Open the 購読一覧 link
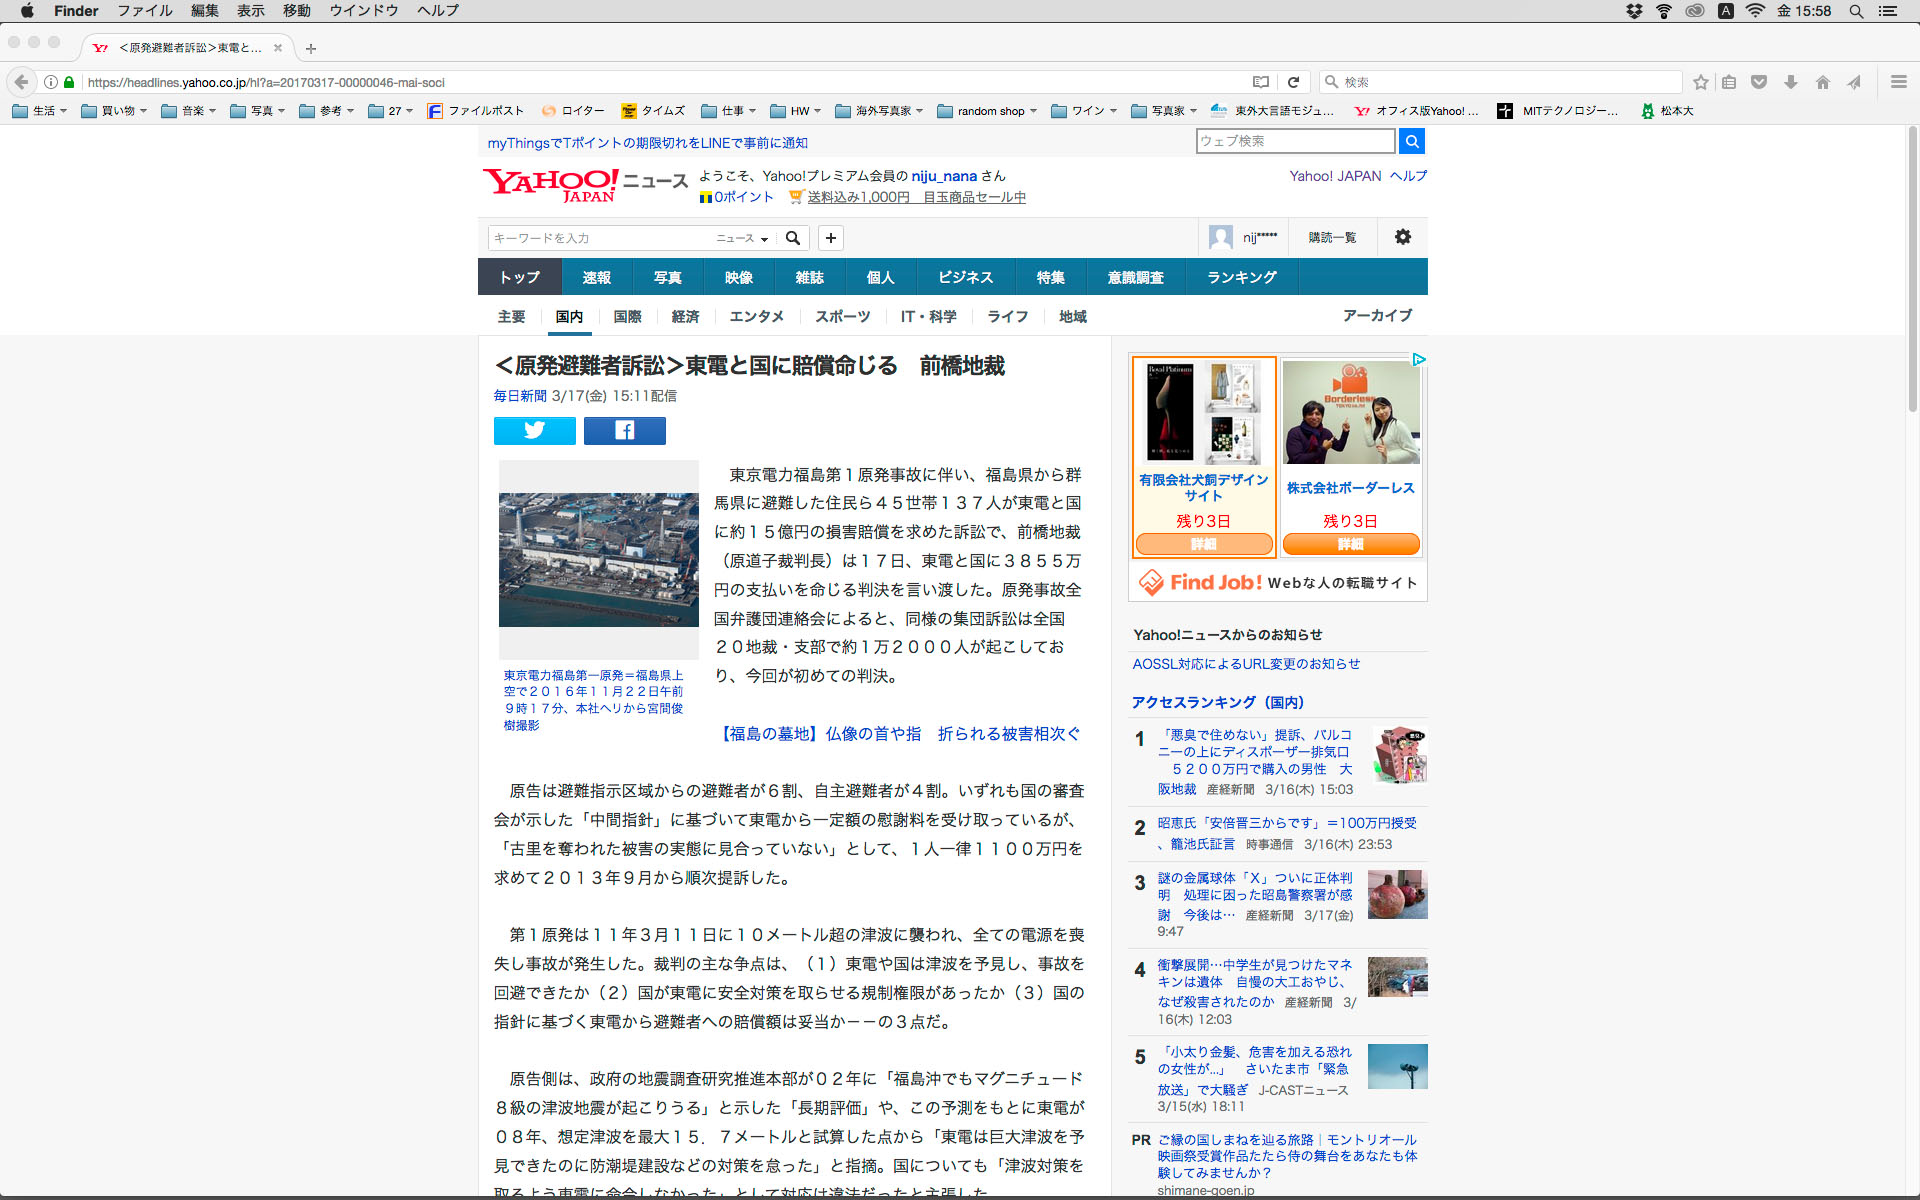Screen dimensions: 1920x1200 point(1332,237)
